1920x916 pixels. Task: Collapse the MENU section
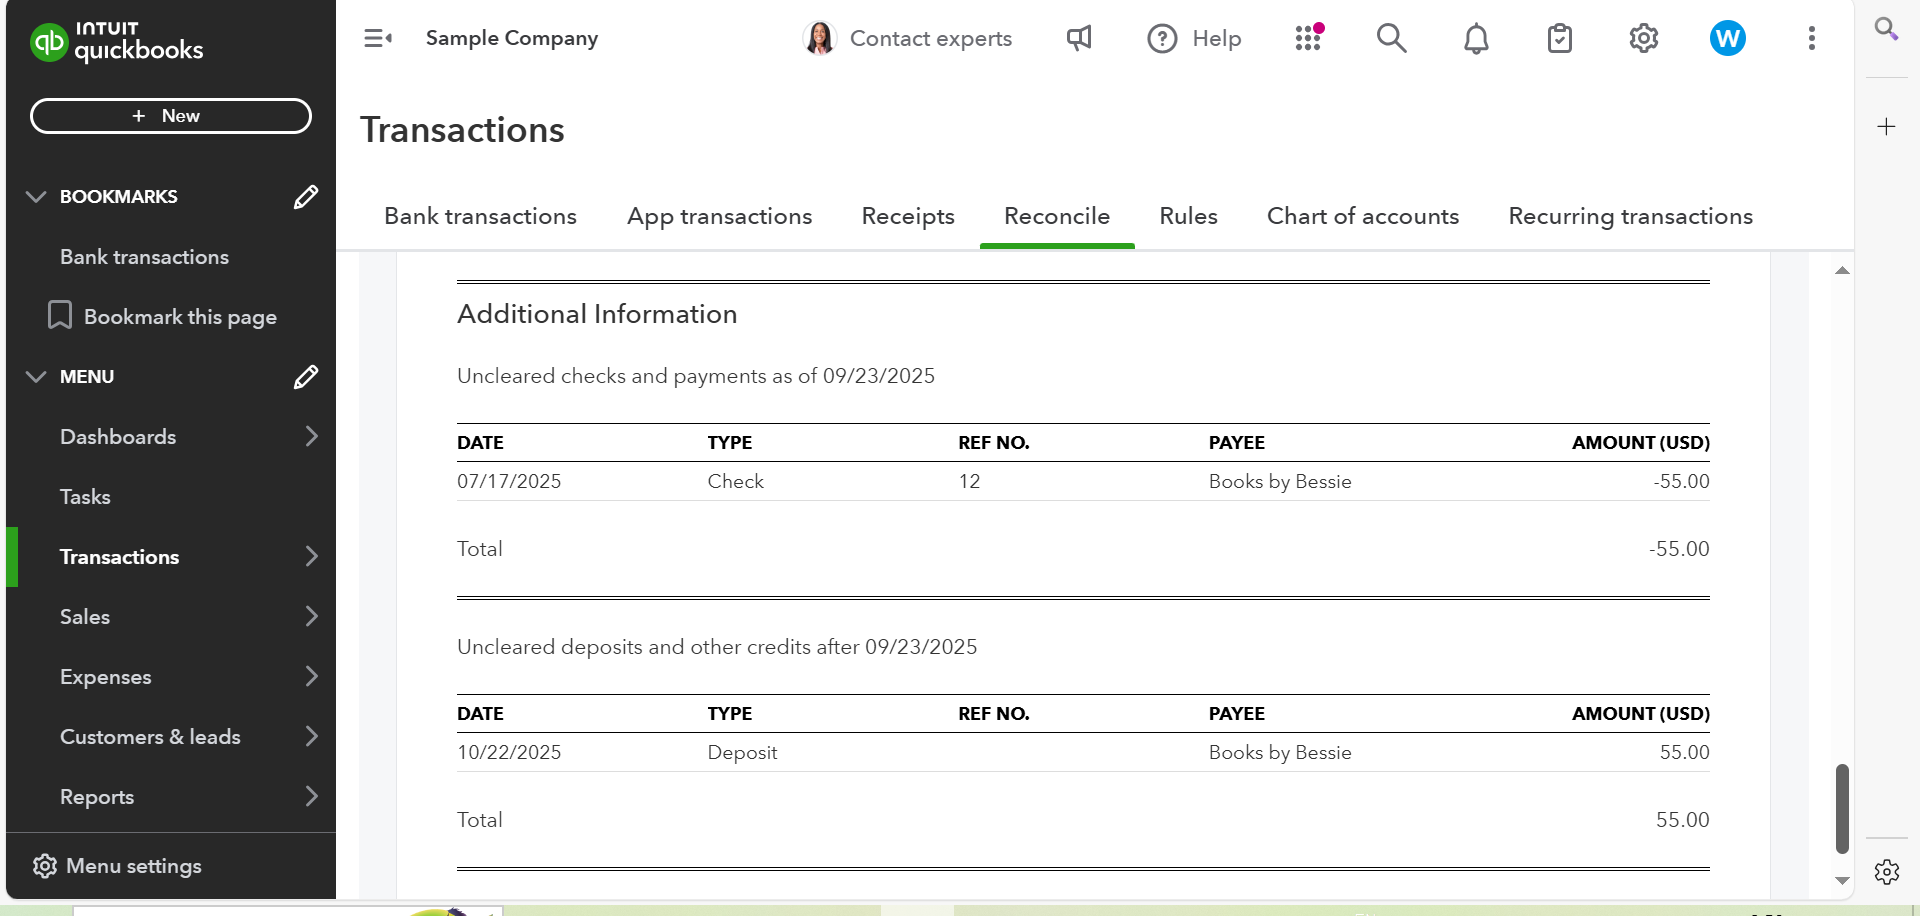pyautogui.click(x=36, y=377)
